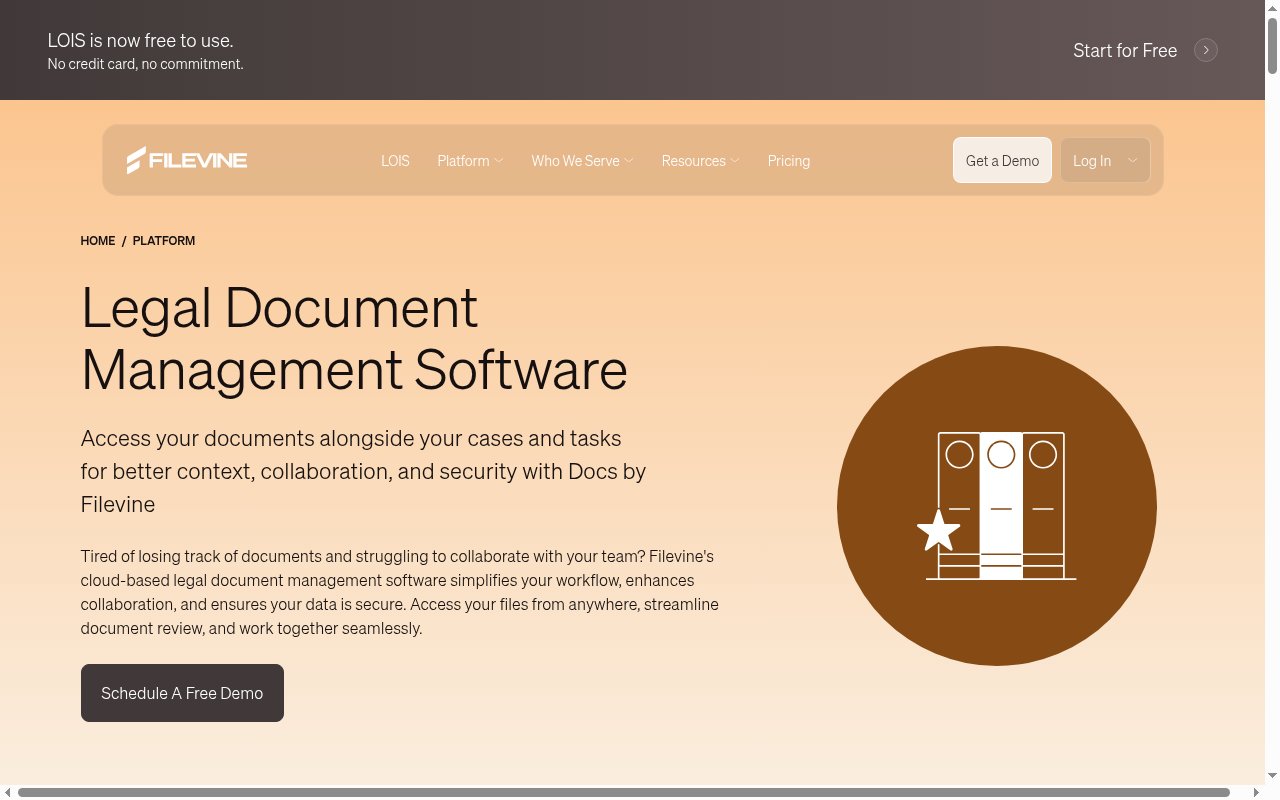Image resolution: width=1280 pixels, height=800 pixels.
Task: Click the 'LOIS is now free to use.' banner text
Action: coord(140,41)
